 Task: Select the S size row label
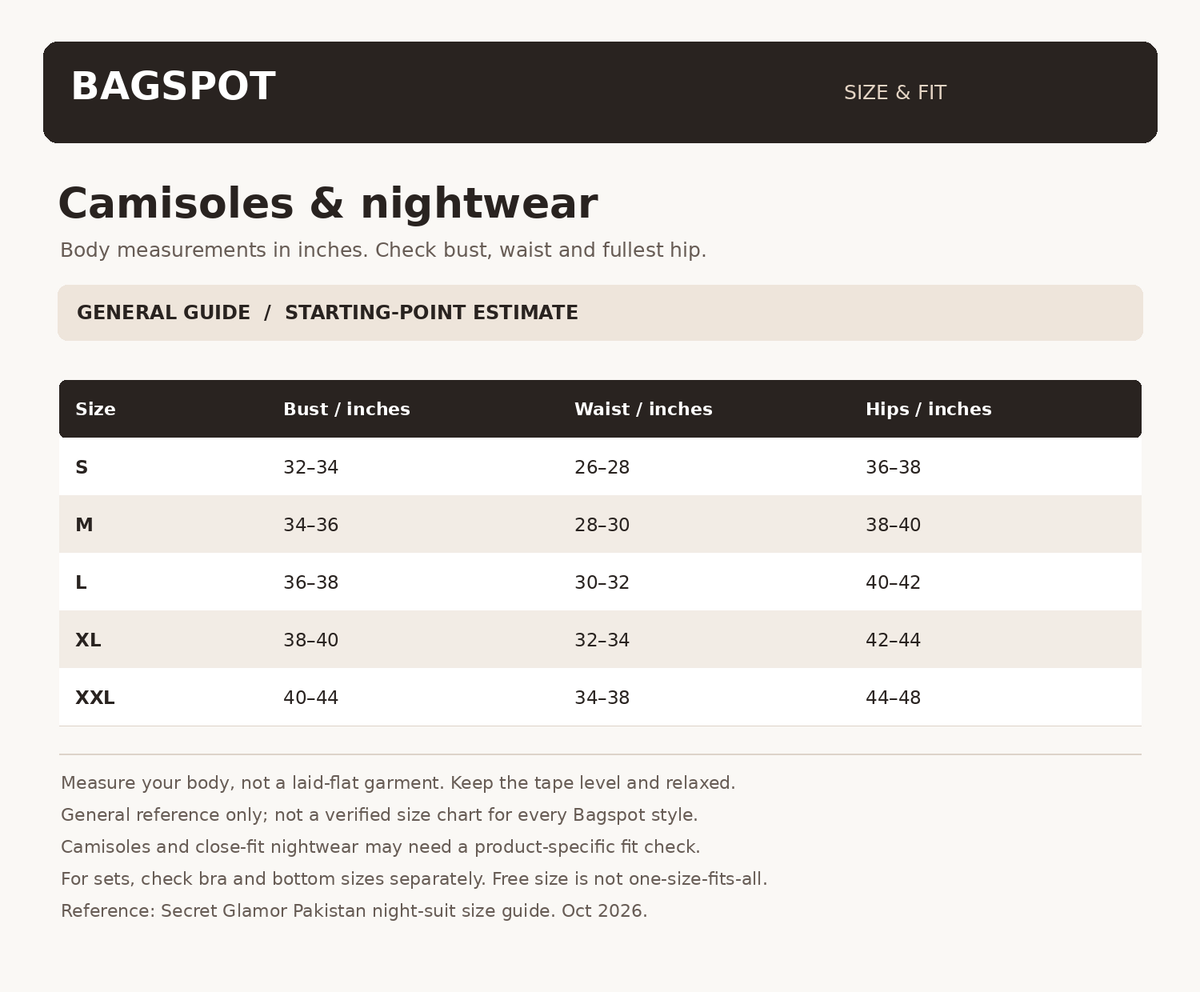coord(82,467)
